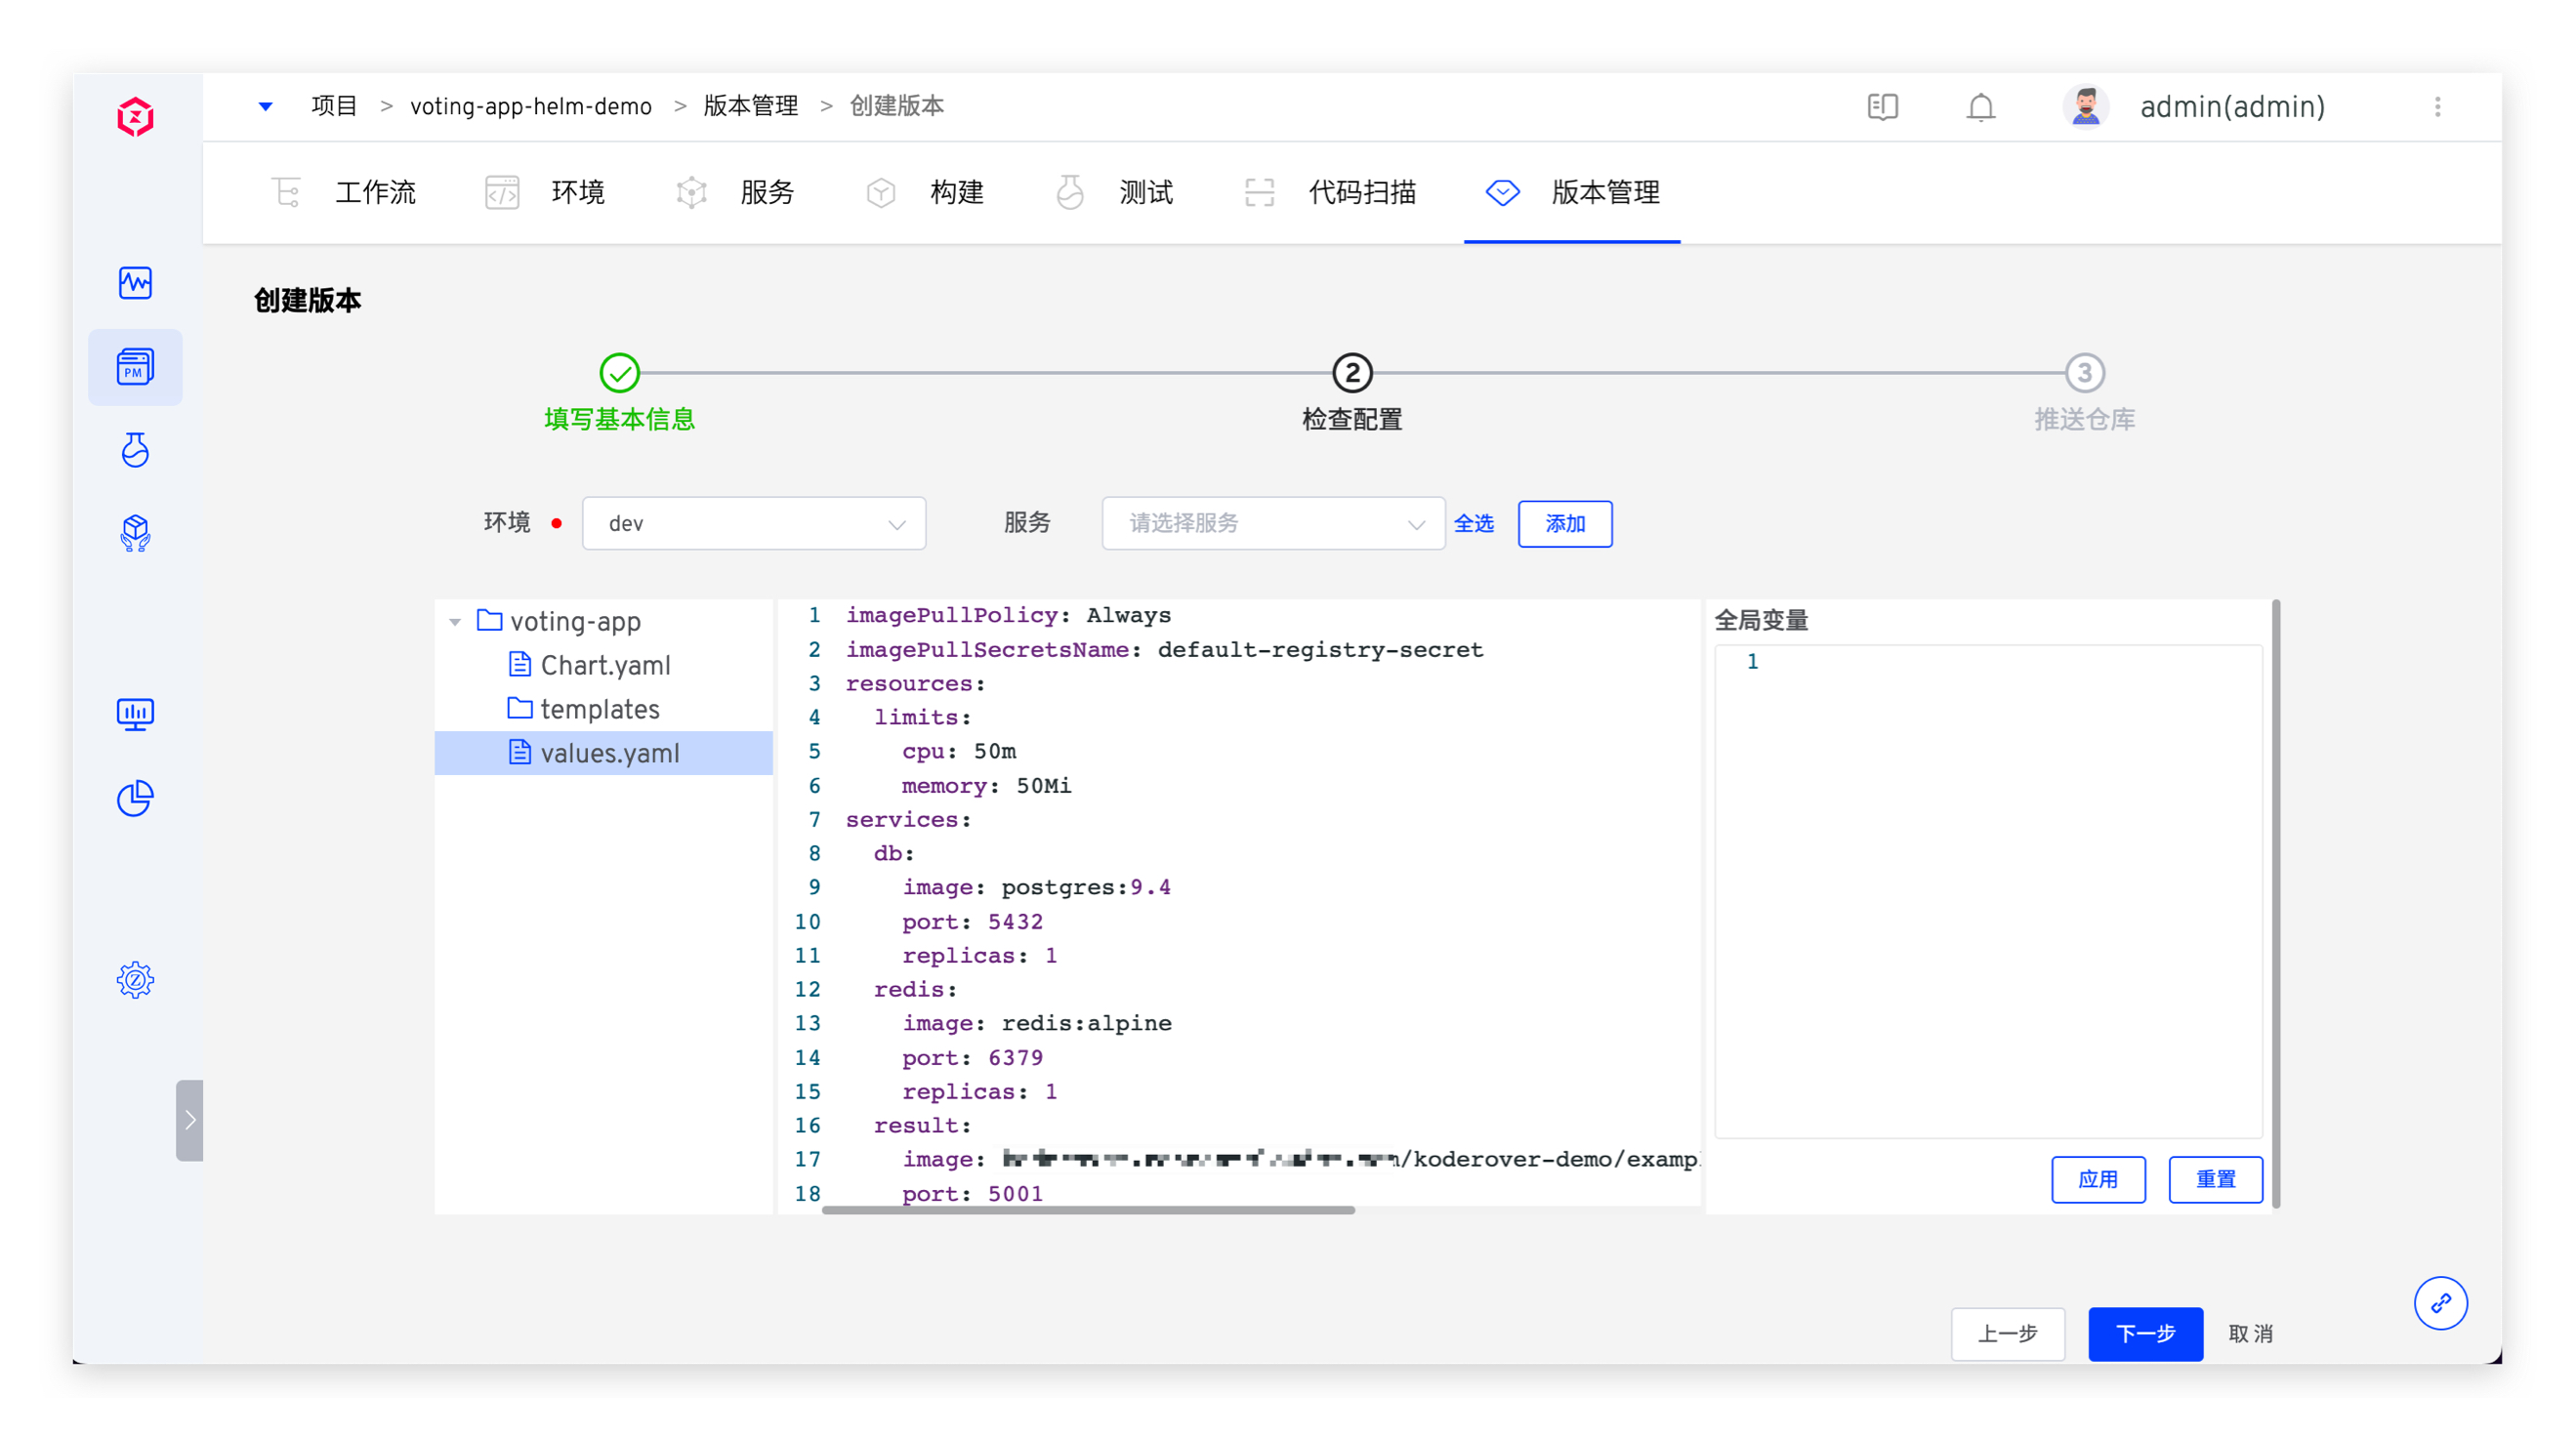Screen dimensions: 2576x1437
Task: Switch to the 代码扫描 tab
Action: 1330,192
